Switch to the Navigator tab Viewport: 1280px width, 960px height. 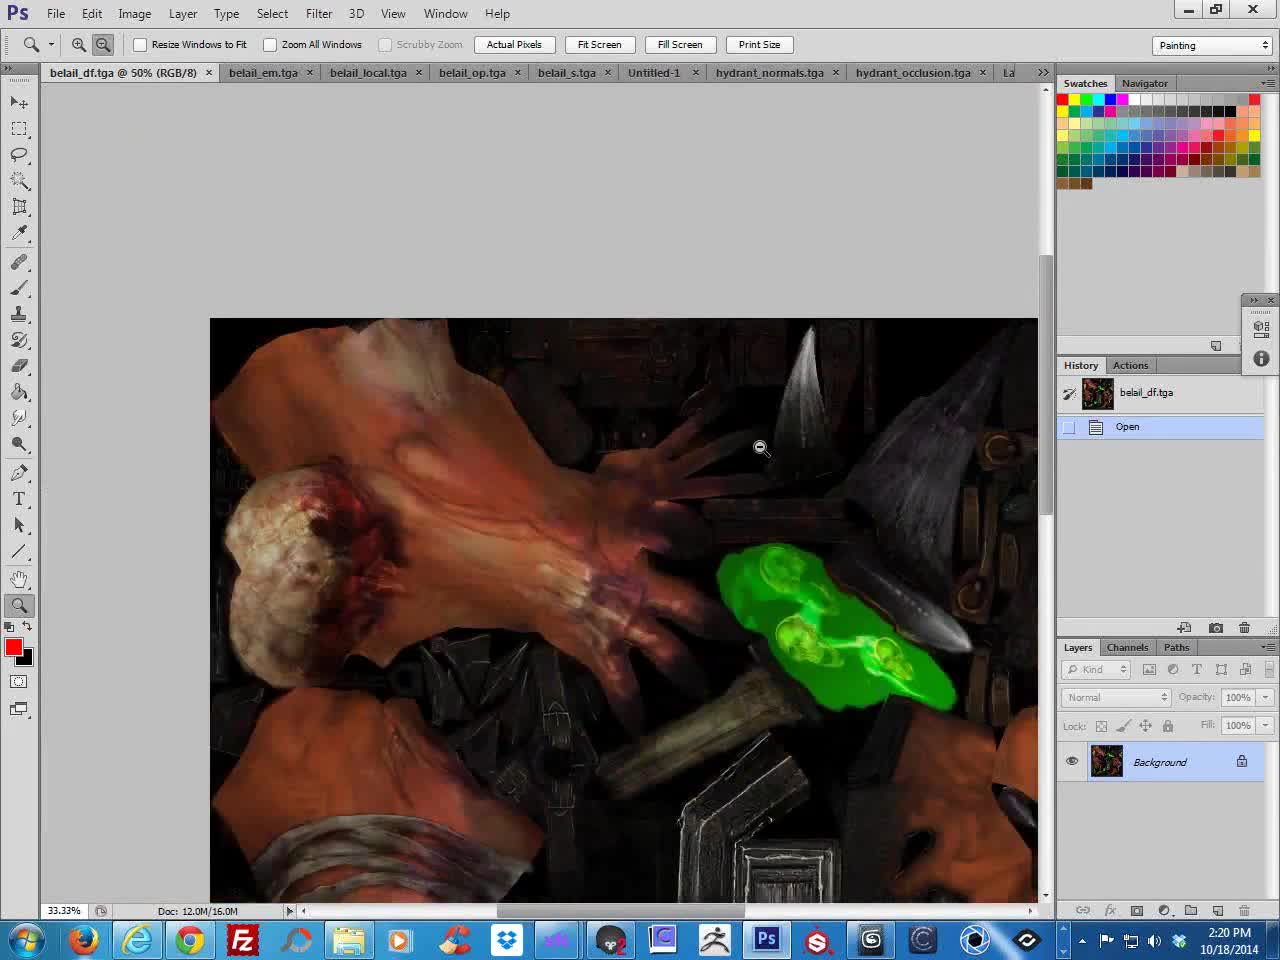1144,83
